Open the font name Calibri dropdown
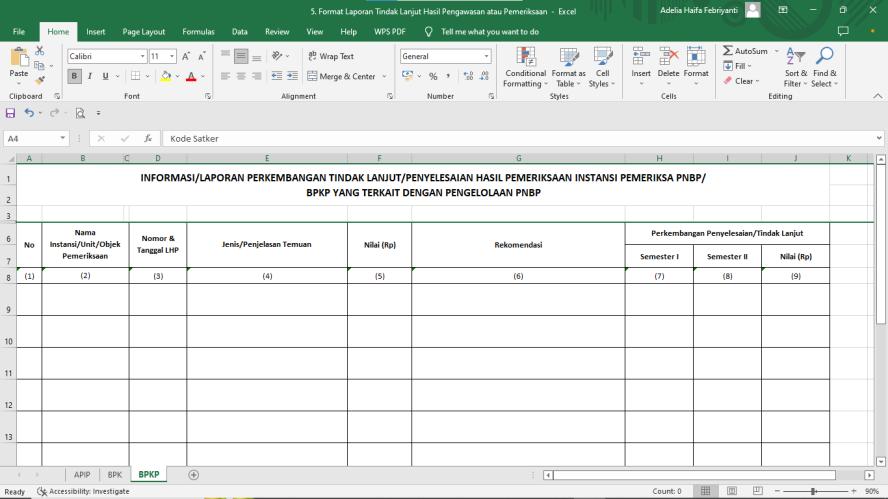 (x=143, y=56)
